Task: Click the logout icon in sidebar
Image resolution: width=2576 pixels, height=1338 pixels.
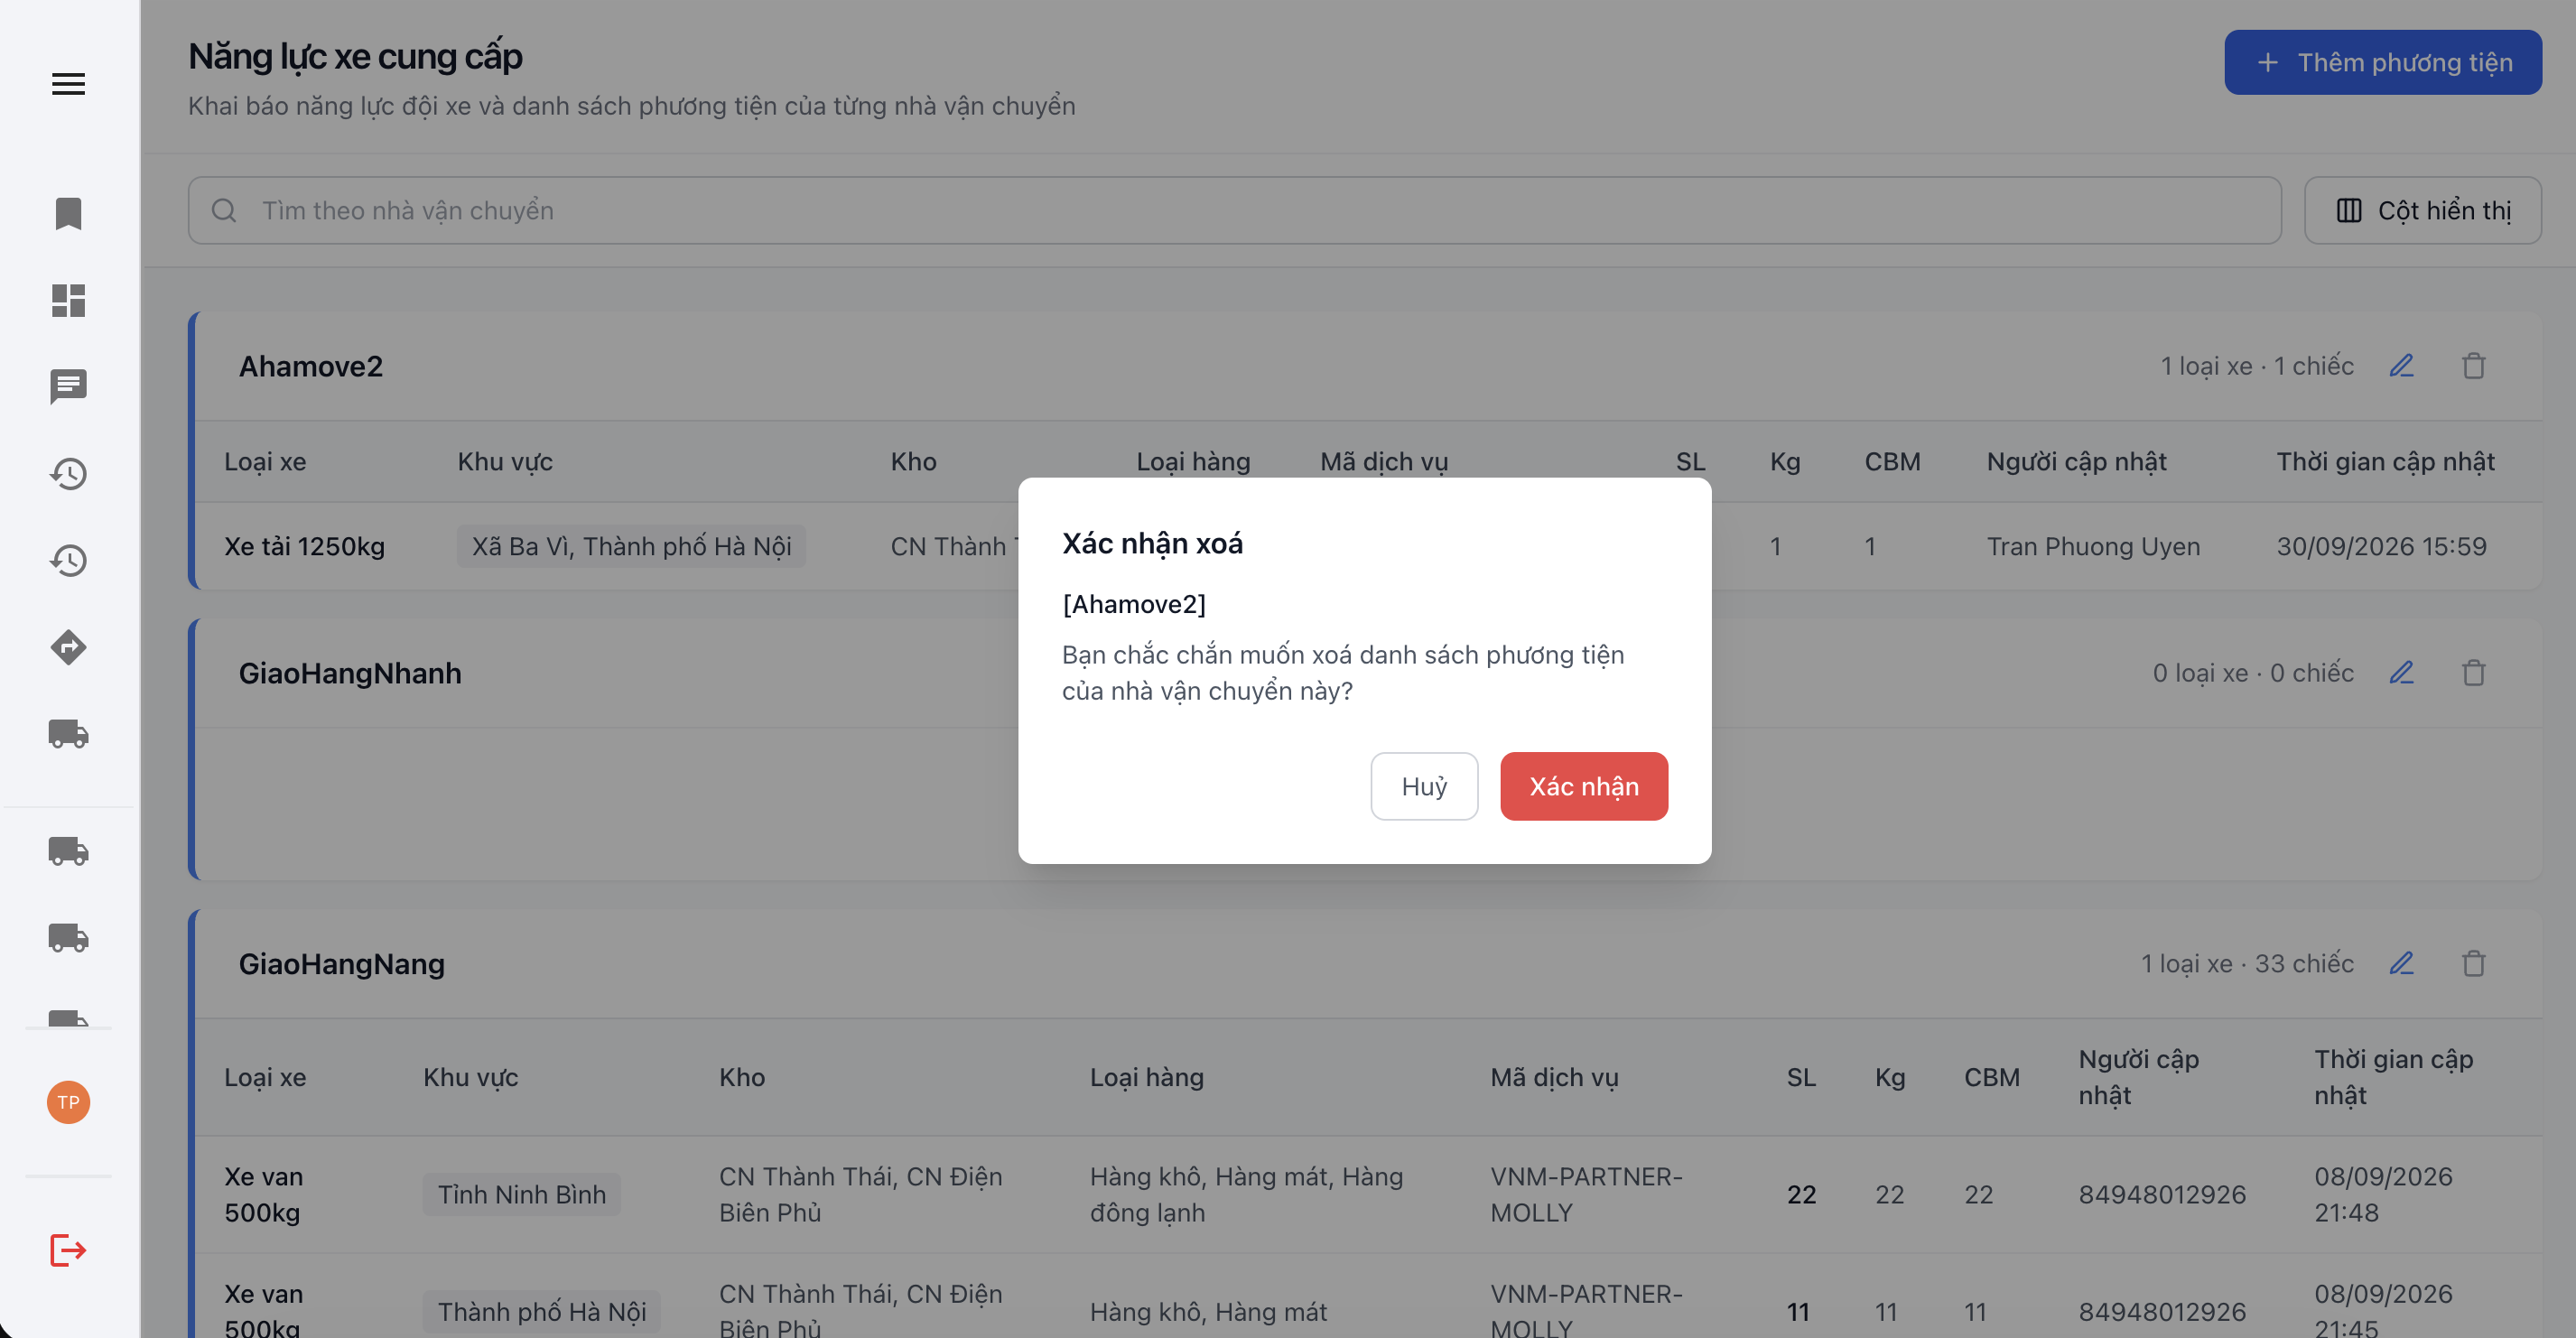Action: click(68, 1250)
